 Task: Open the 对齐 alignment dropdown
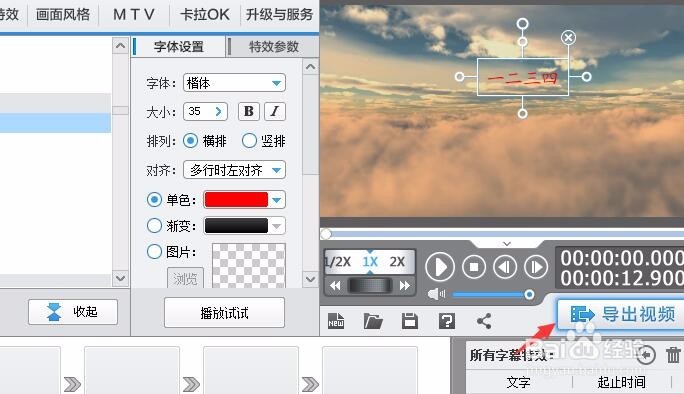click(x=234, y=170)
